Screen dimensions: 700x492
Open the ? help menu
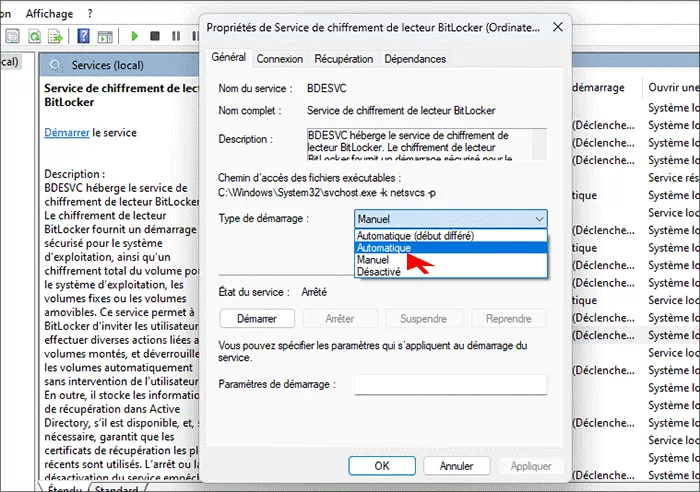[x=90, y=13]
